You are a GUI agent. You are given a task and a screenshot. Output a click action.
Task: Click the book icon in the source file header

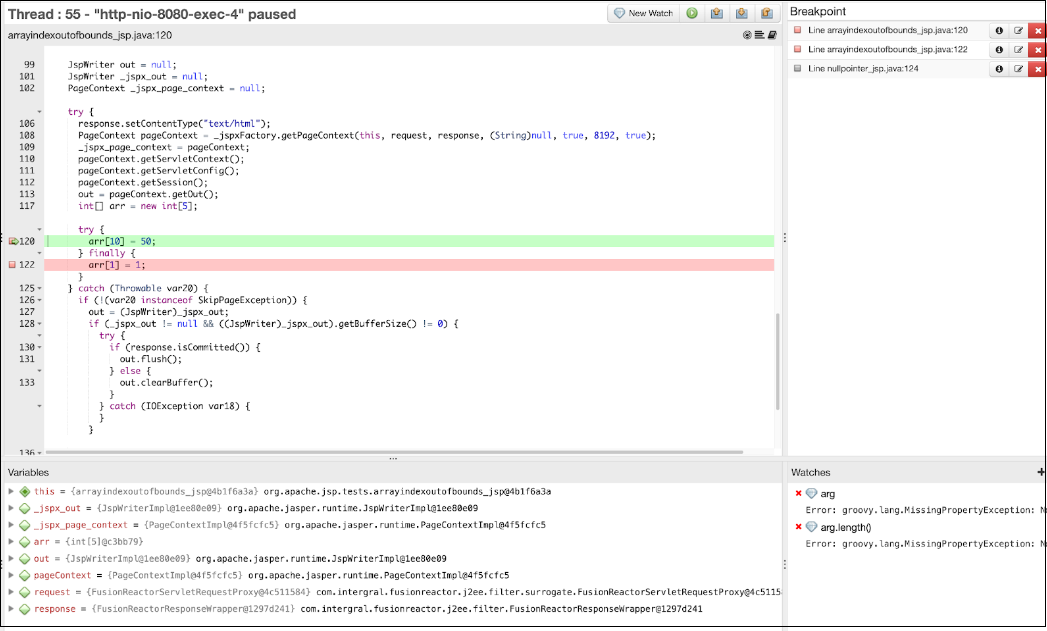coord(772,35)
